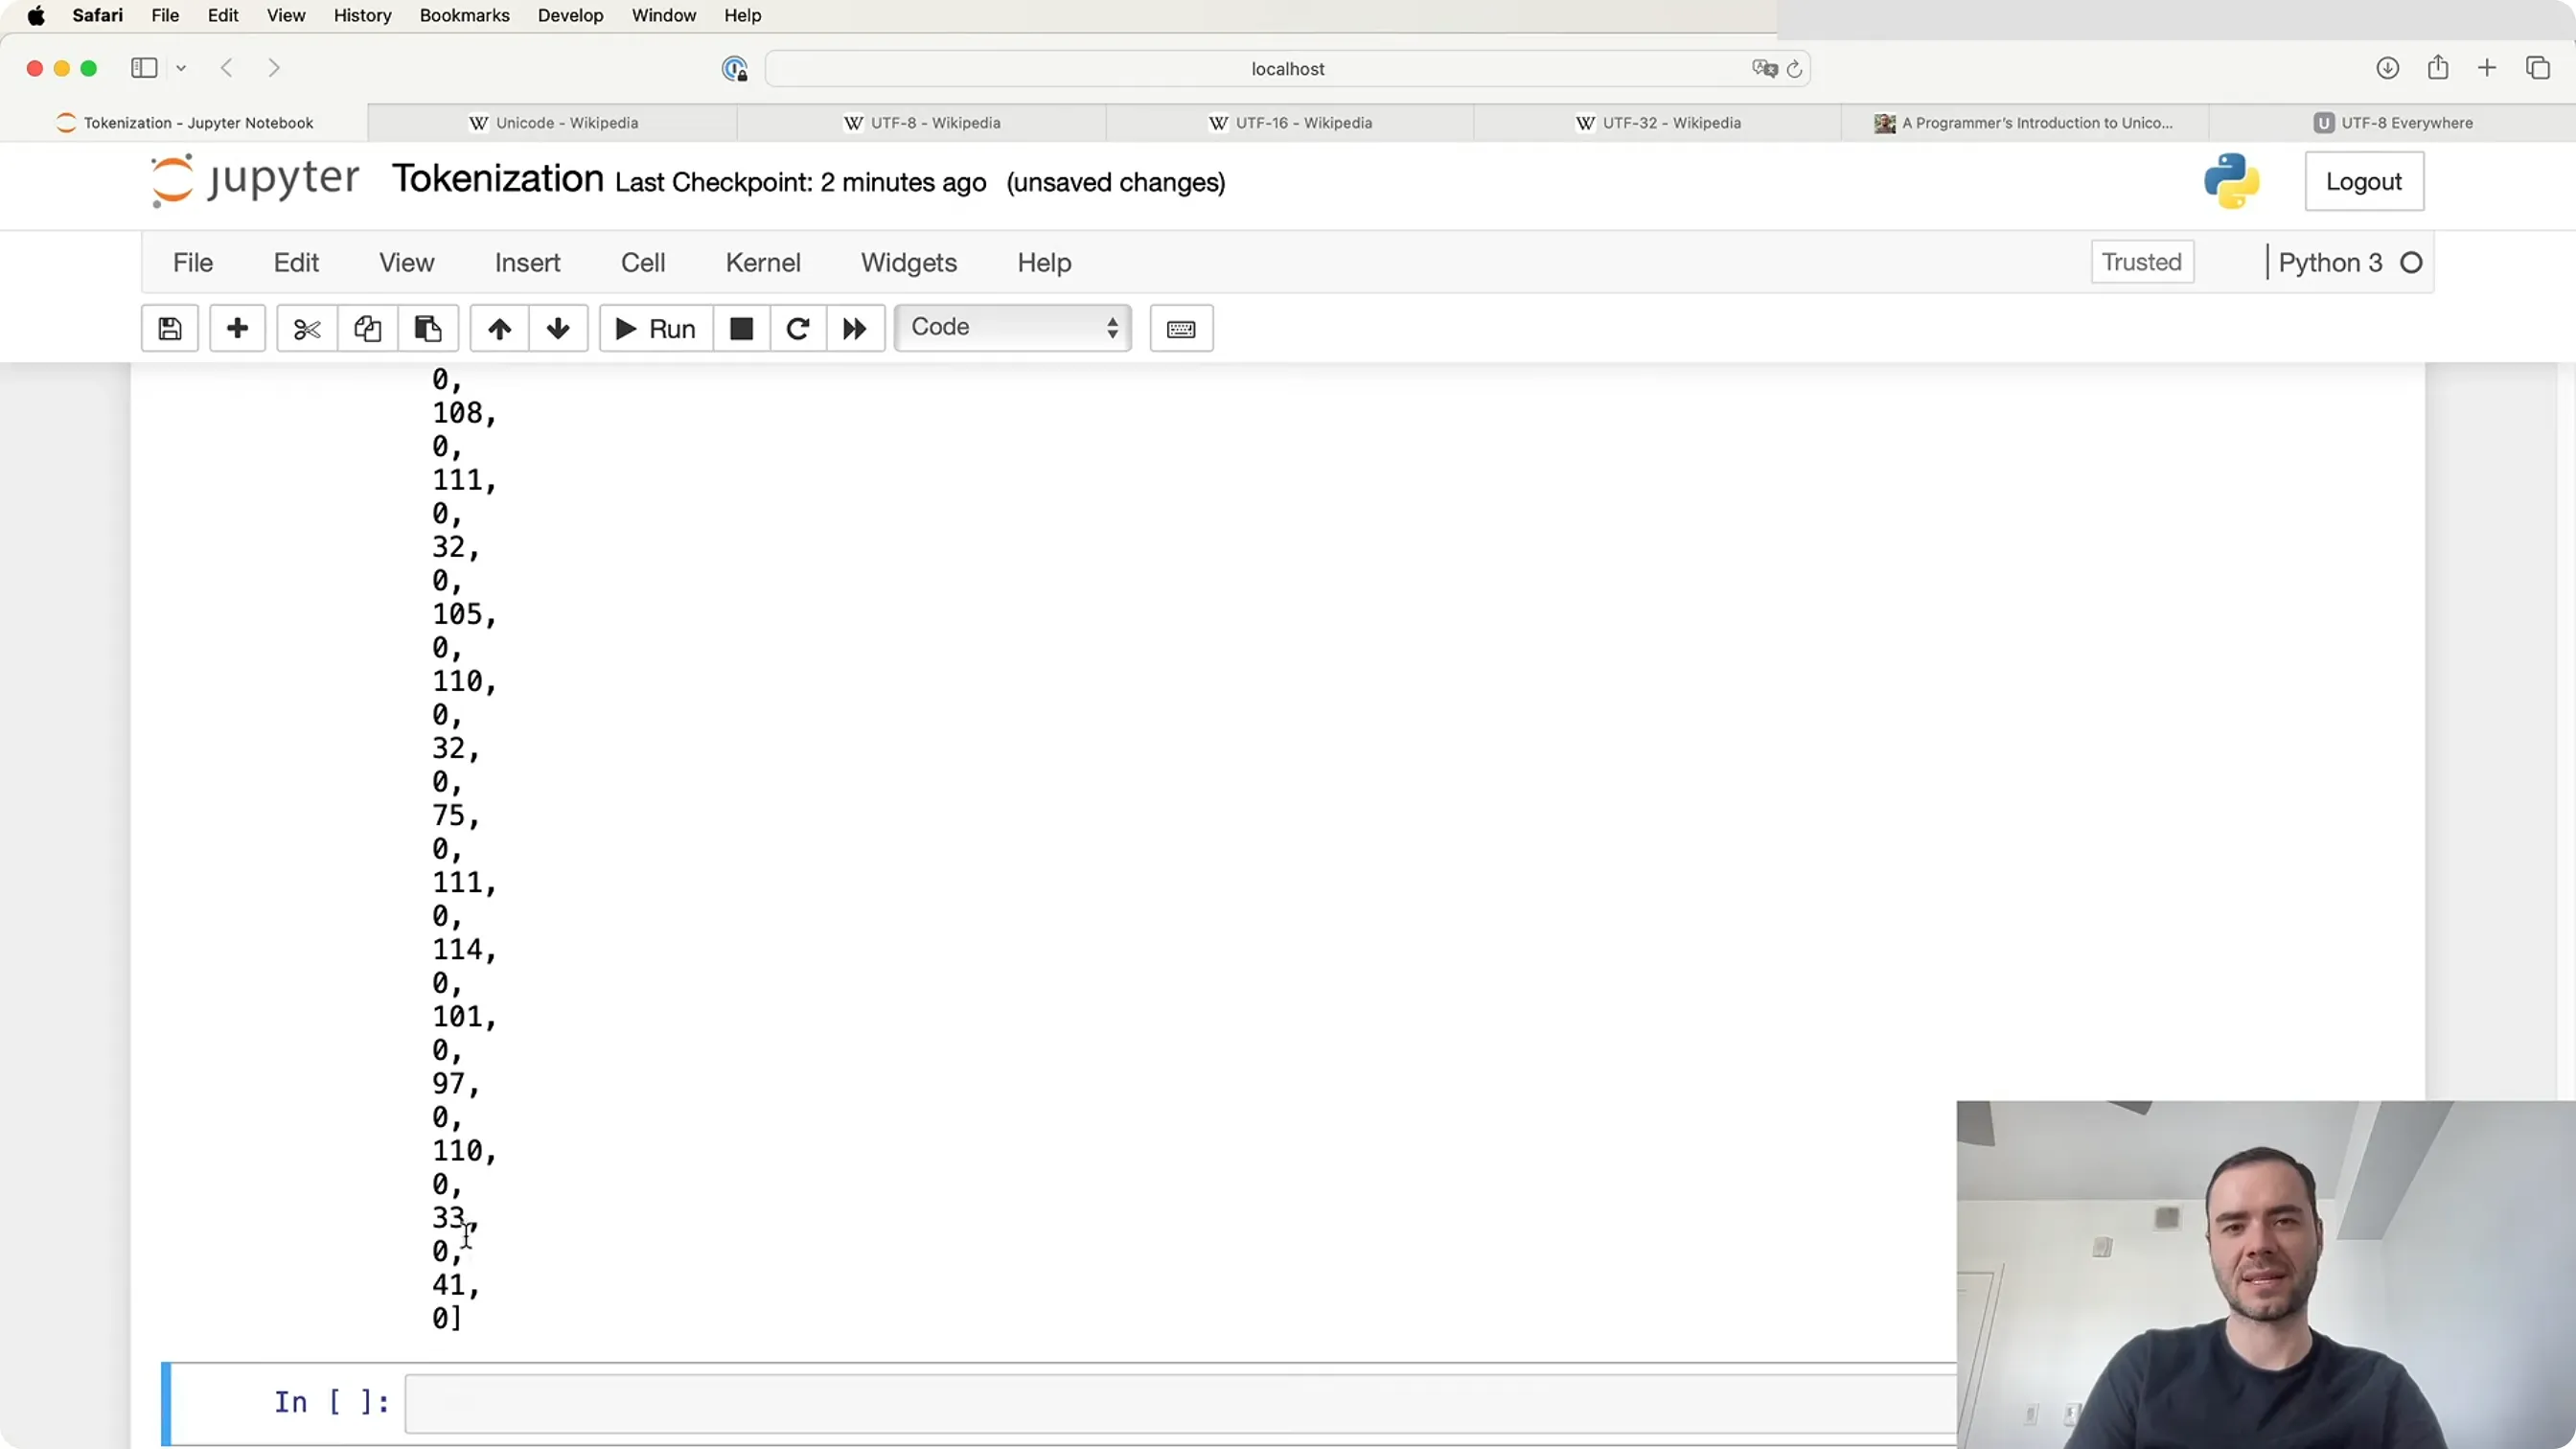Copy selected cells icon
The width and height of the screenshot is (2576, 1449).
[367, 328]
